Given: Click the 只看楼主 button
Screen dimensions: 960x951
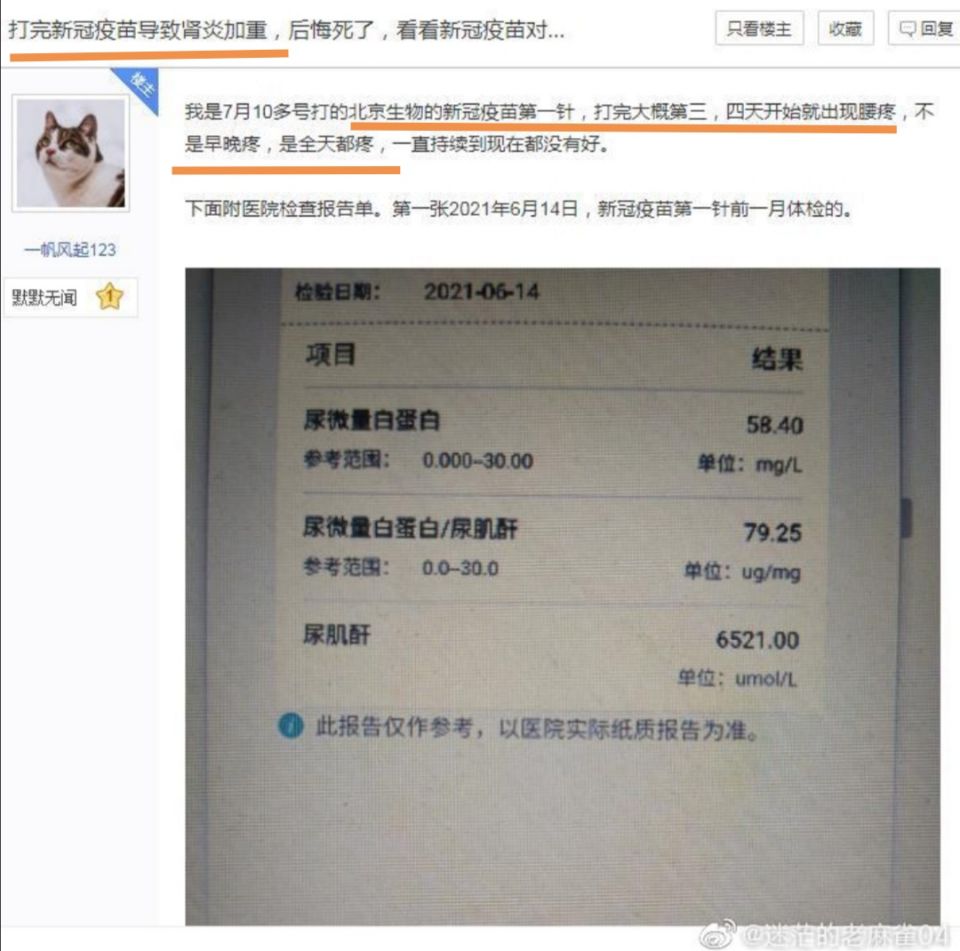Looking at the screenshot, I should coord(759,28).
